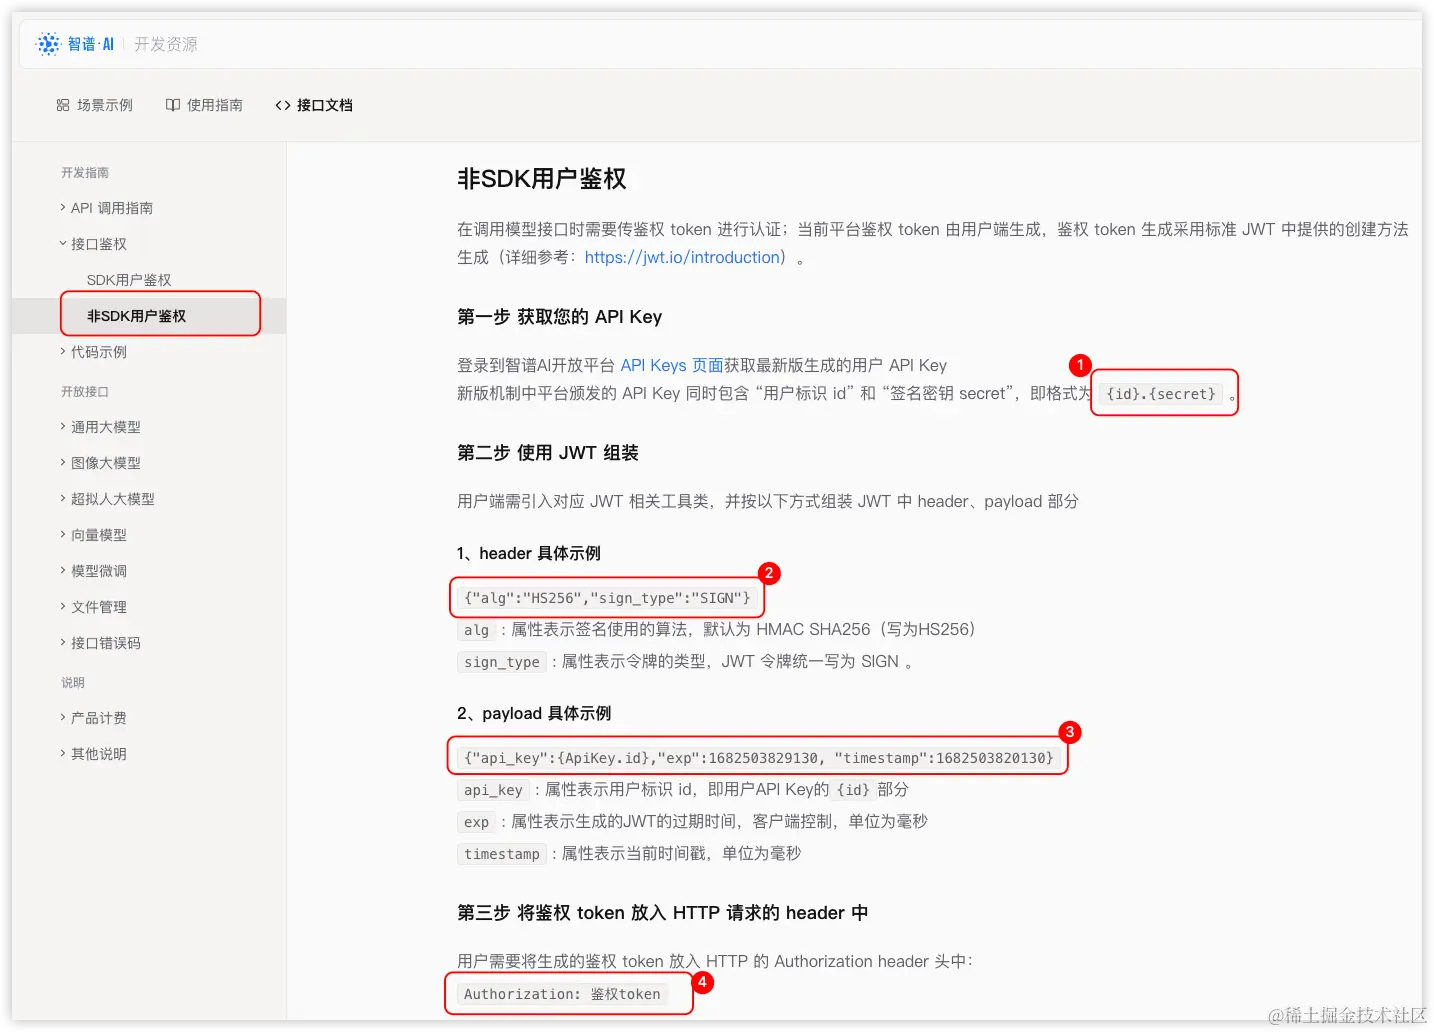This screenshot has height=1032, width=1434.
Task: Open the https://jwt.io/introduction link
Action: coord(682,257)
